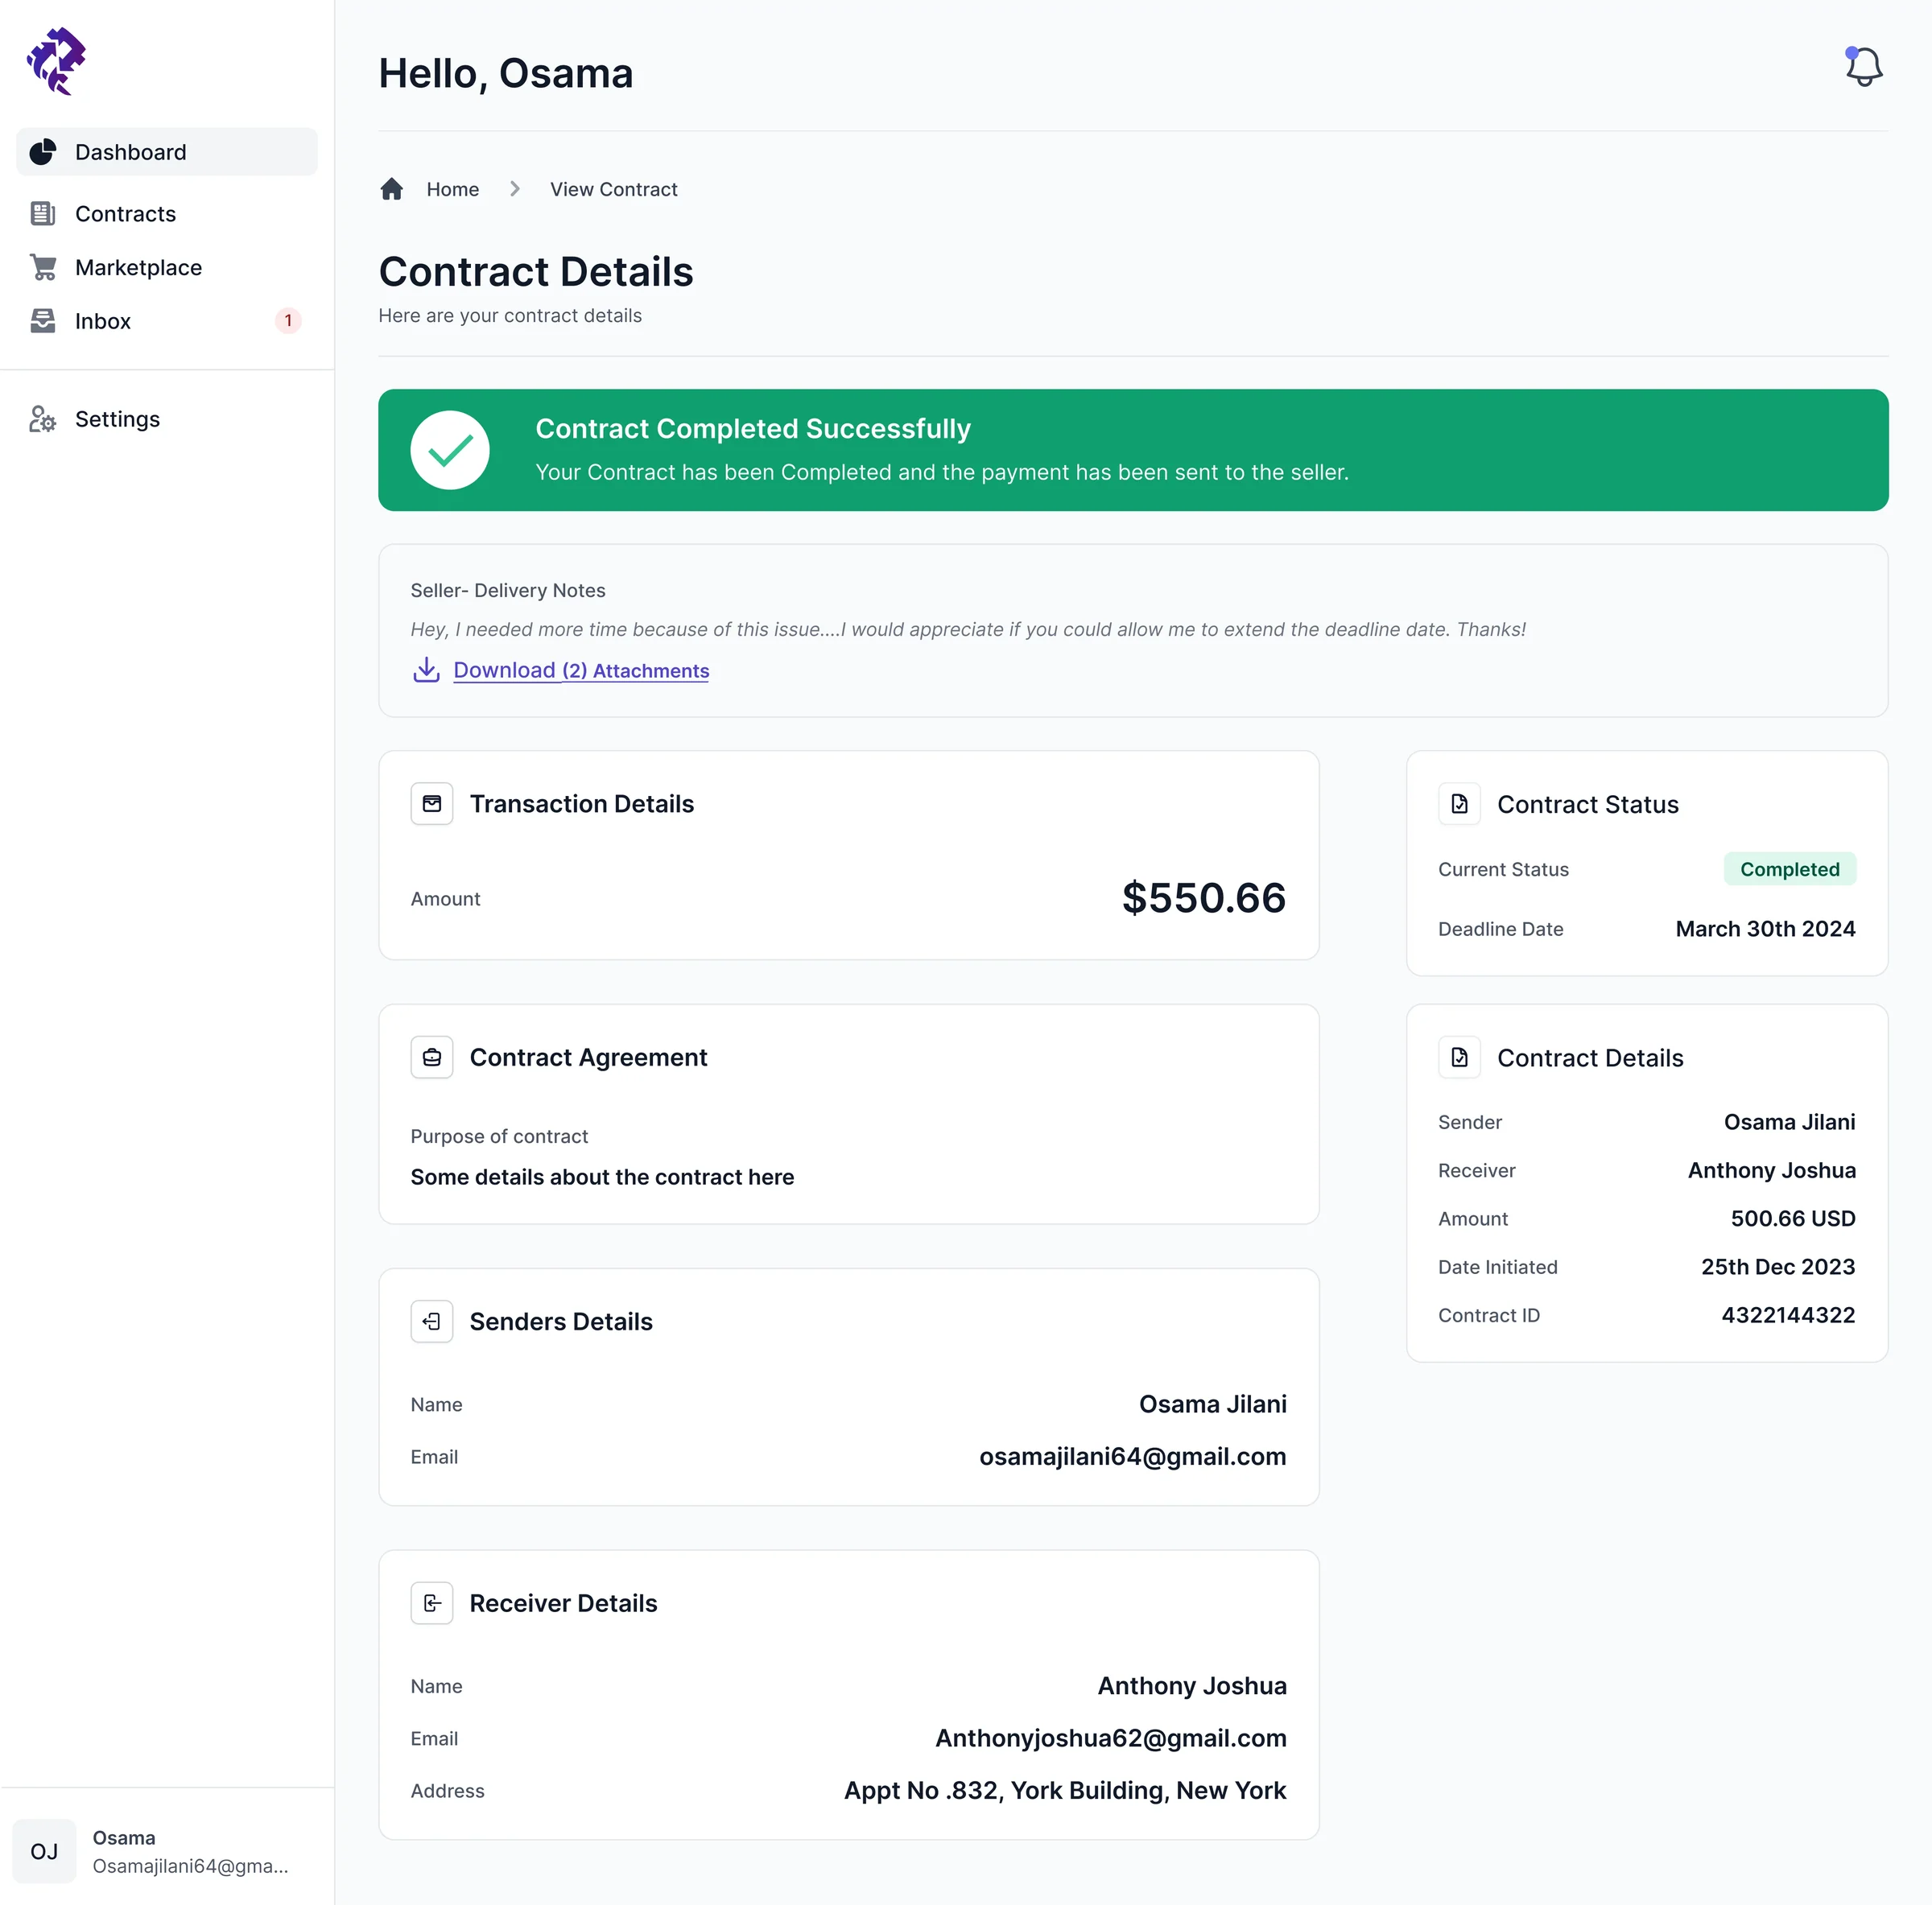The height and width of the screenshot is (1905, 1932).
Task: Click Some details about the contract here
Action: 602,1177
